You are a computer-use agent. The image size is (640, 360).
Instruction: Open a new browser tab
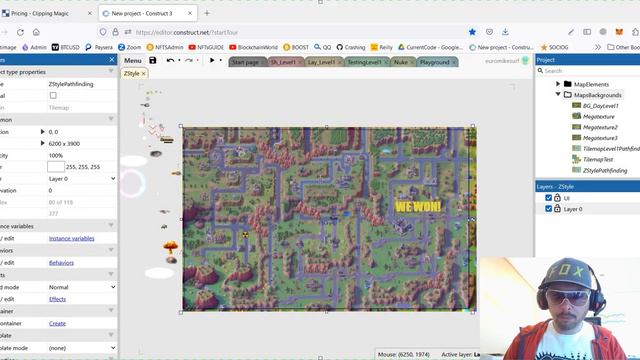point(207,13)
